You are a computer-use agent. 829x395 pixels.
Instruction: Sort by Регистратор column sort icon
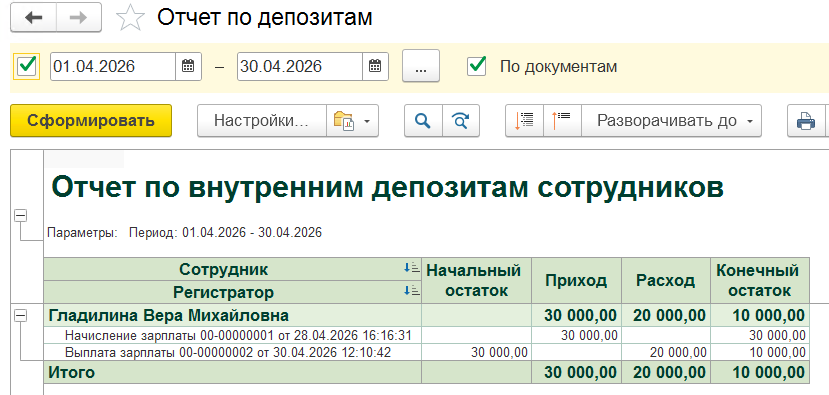[411, 291]
